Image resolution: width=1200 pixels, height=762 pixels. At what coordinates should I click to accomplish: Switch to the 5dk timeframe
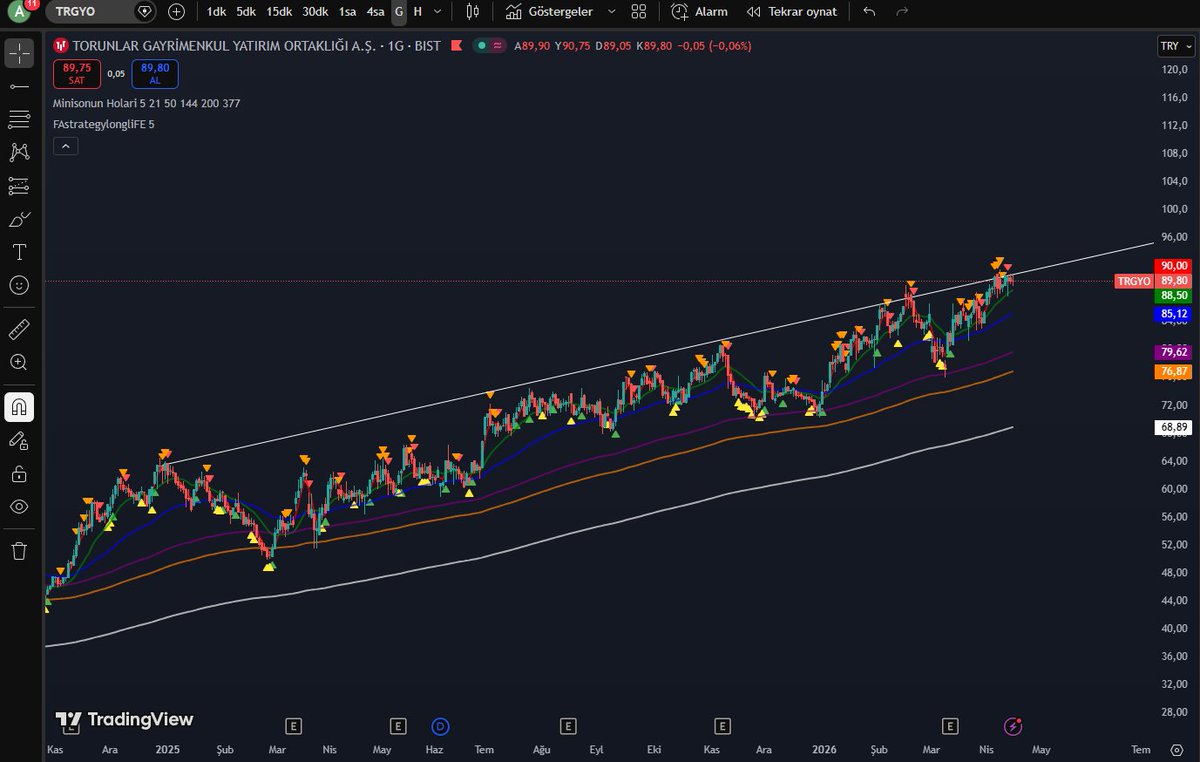click(246, 12)
